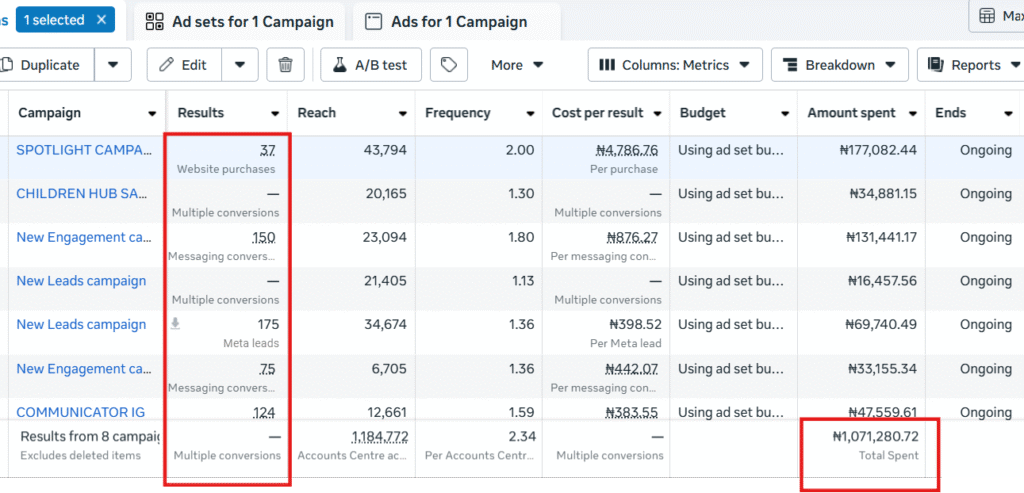Viewport: 1024px width, 493px height.
Task: Click the Duplicate button
Action: click(x=45, y=65)
